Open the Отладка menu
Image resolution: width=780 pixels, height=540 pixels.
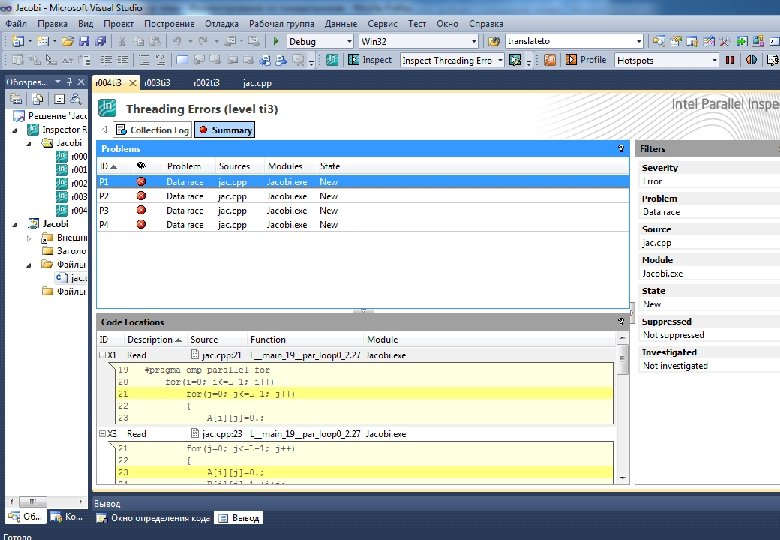tap(222, 23)
